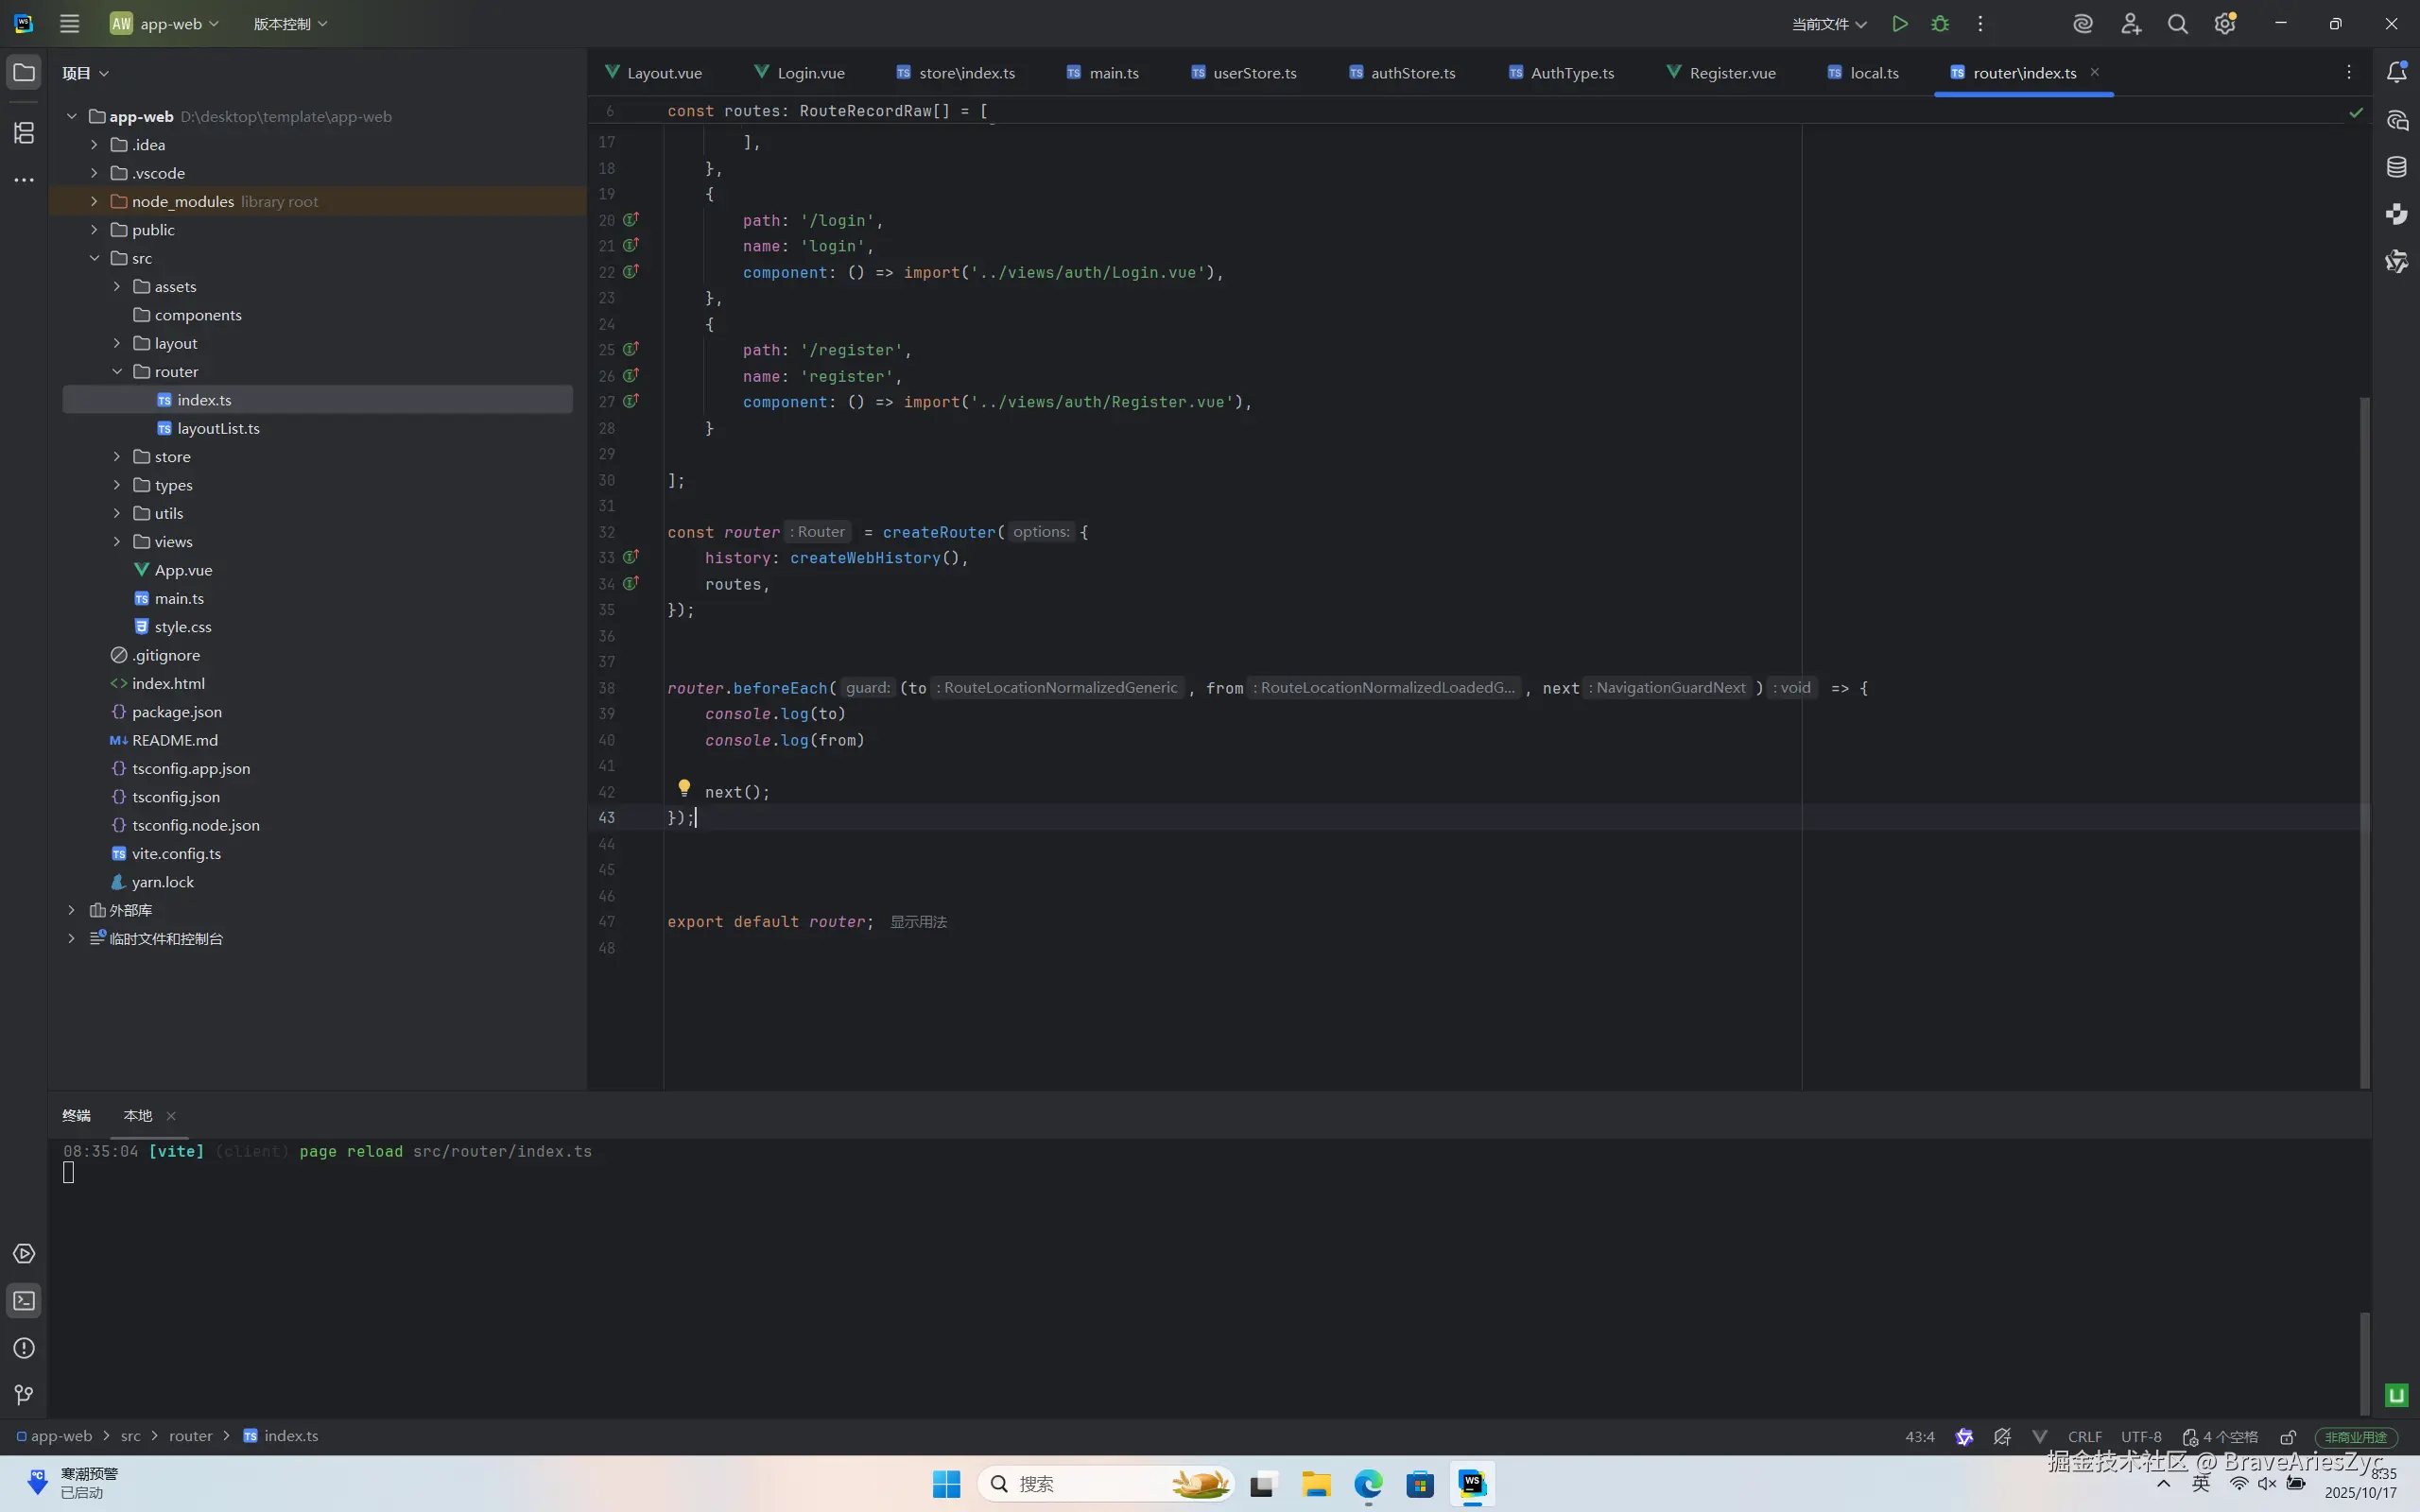
Task: Click the intention lightbulb on line 42
Action: 684,788
